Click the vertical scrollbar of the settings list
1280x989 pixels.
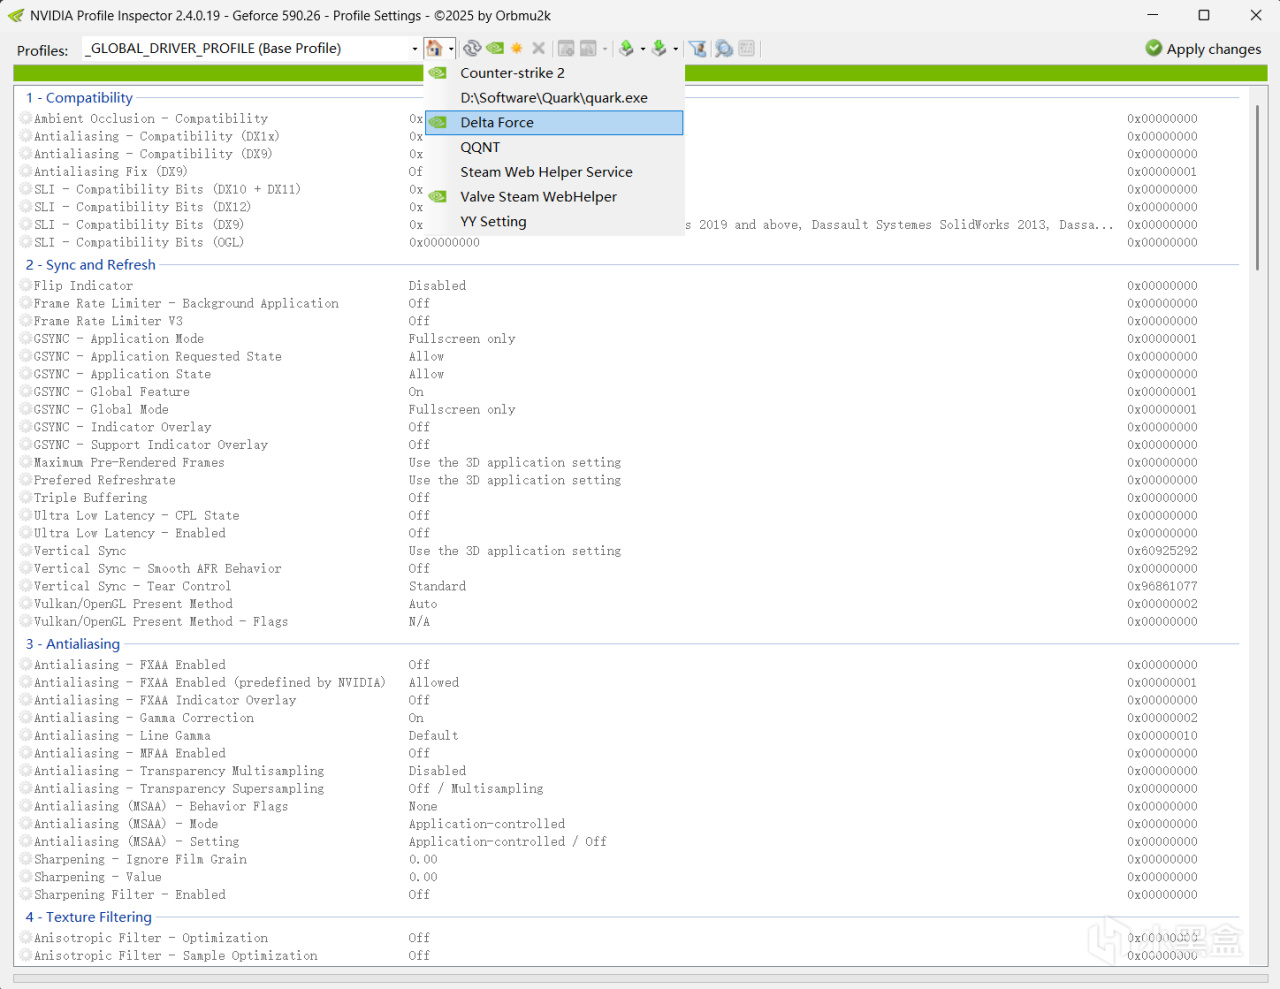click(1257, 187)
